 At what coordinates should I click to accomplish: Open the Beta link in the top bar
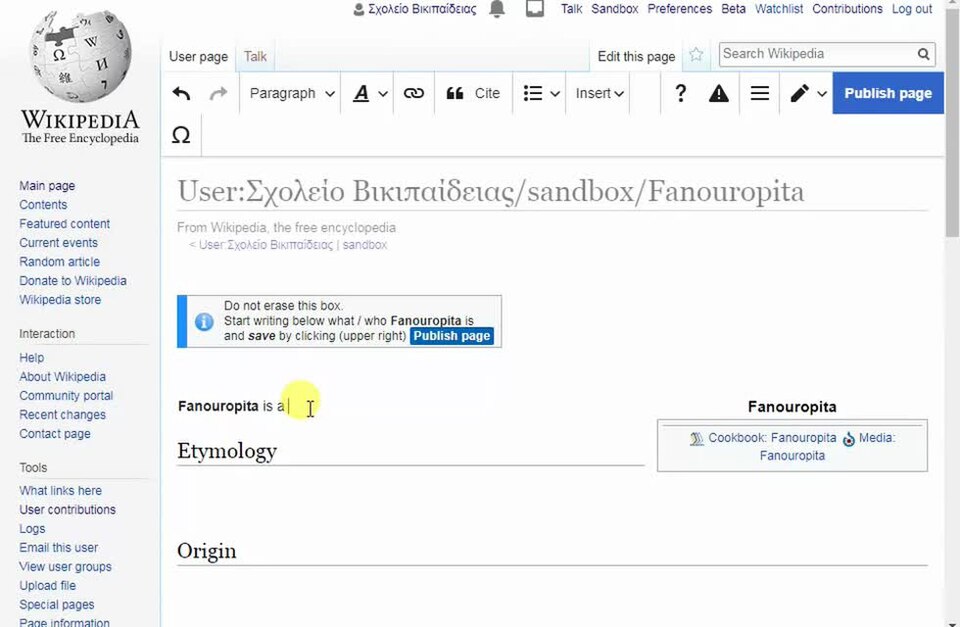tap(733, 9)
